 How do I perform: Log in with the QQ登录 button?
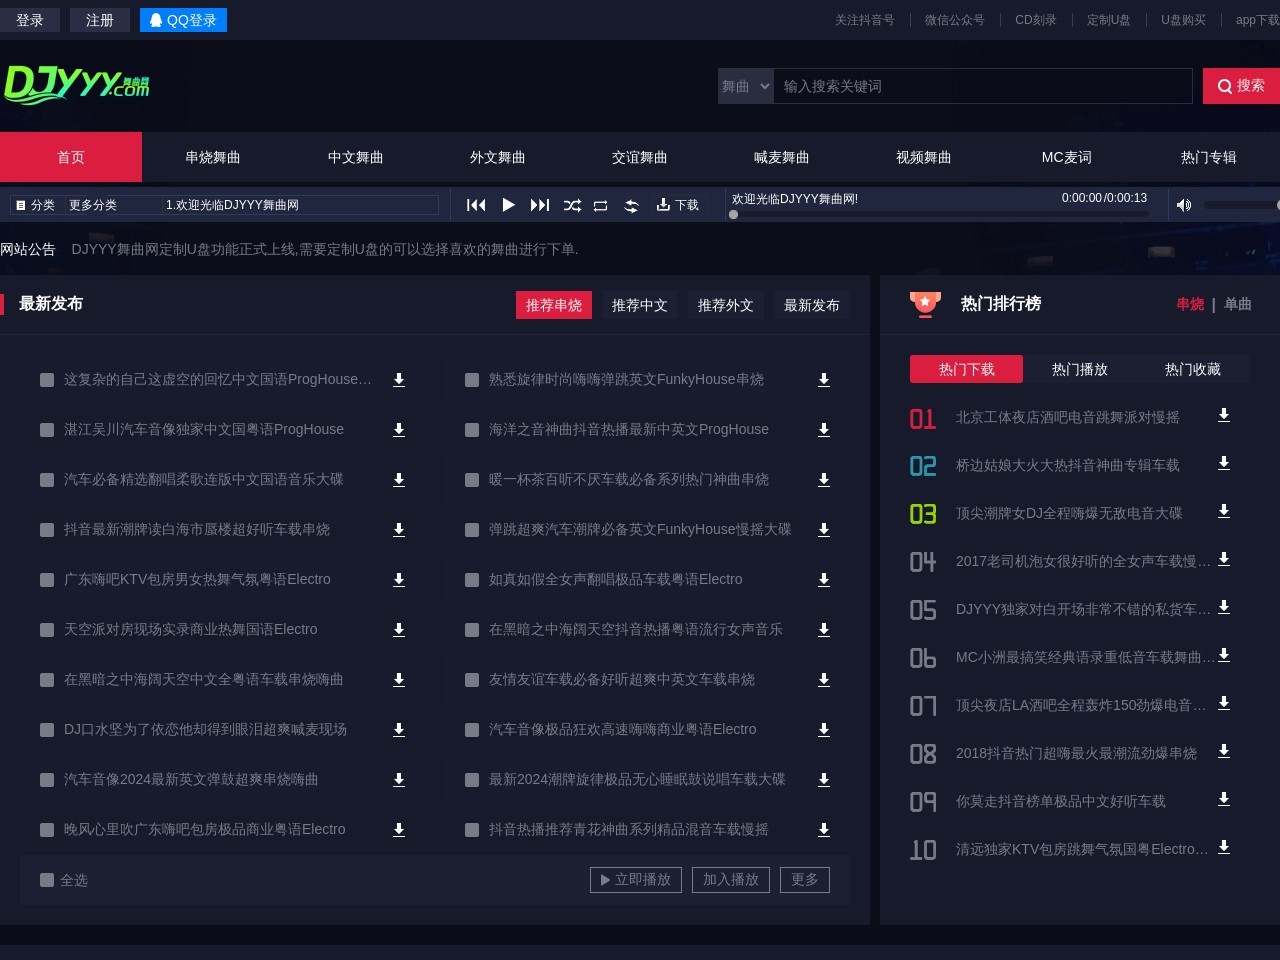click(x=183, y=20)
